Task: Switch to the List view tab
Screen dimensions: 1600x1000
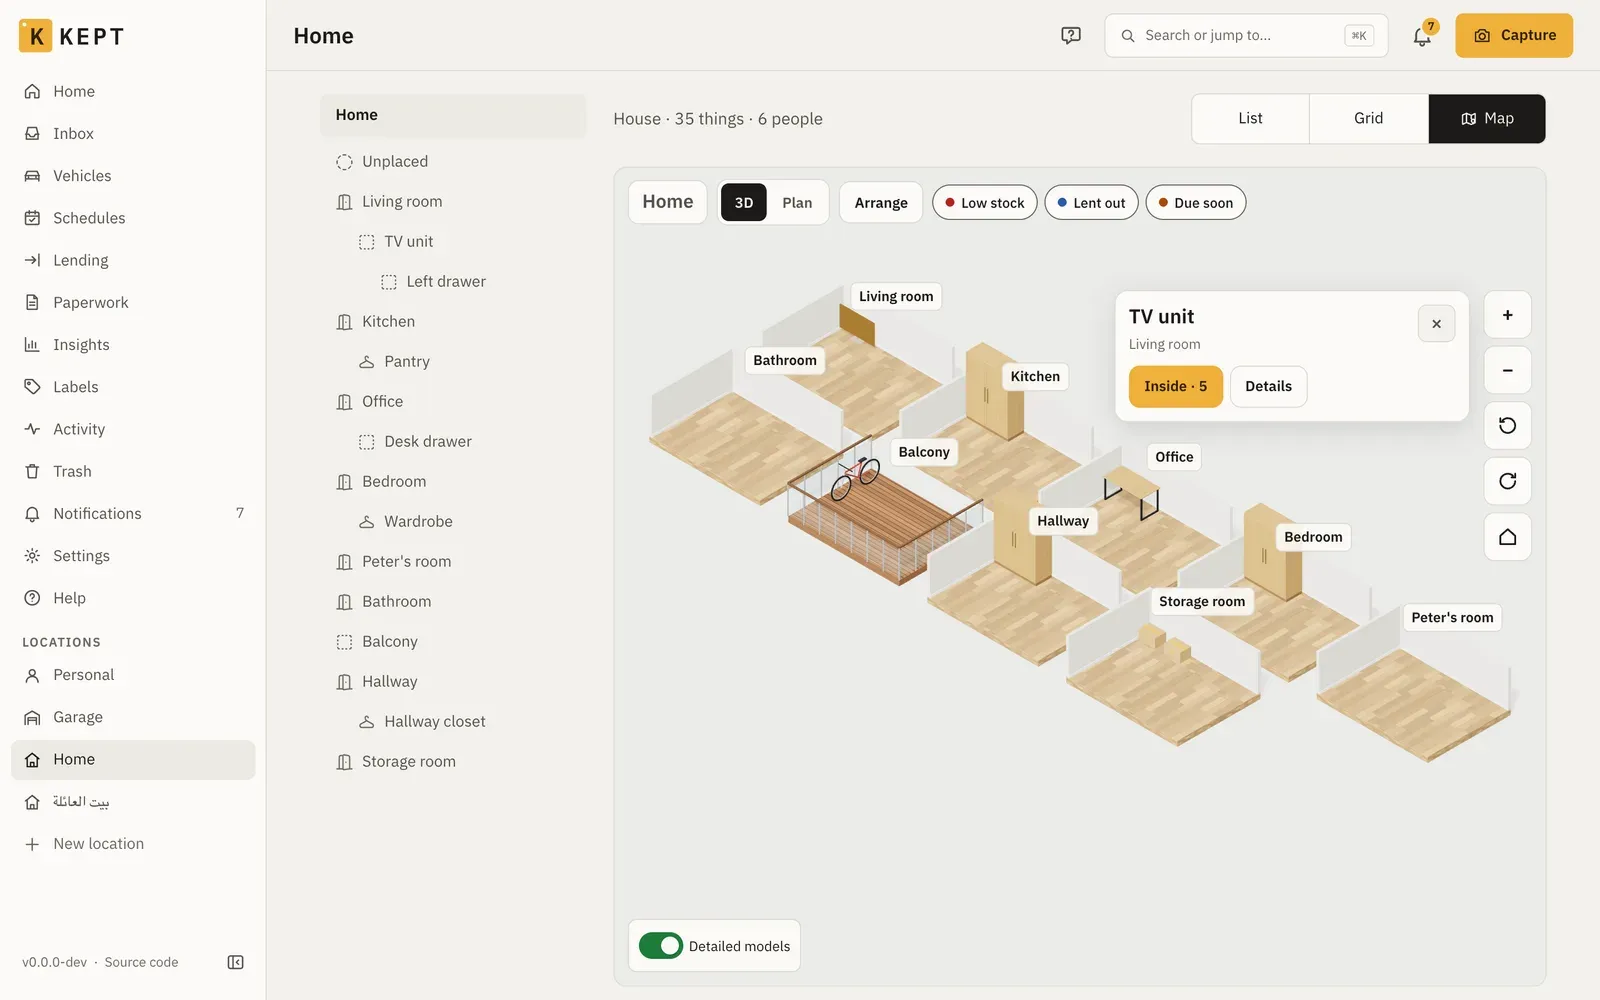Action: (x=1250, y=119)
